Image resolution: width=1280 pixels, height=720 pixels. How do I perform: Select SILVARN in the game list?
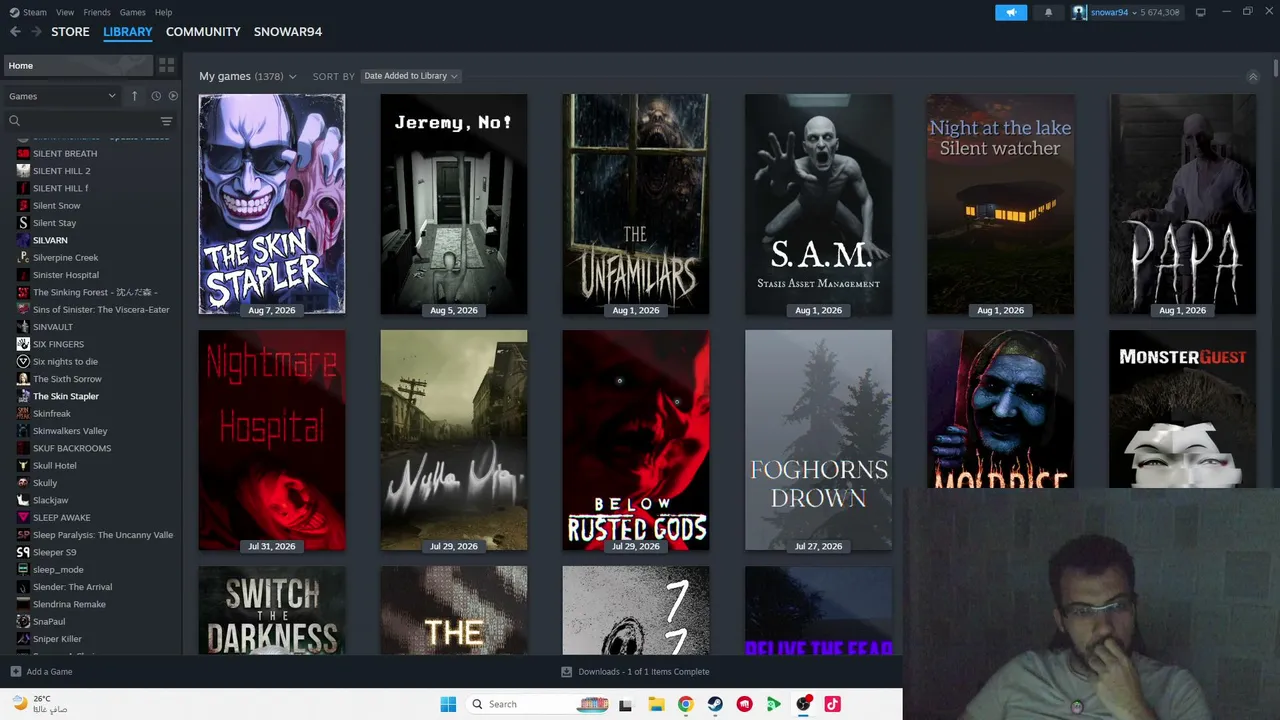click(x=50, y=240)
